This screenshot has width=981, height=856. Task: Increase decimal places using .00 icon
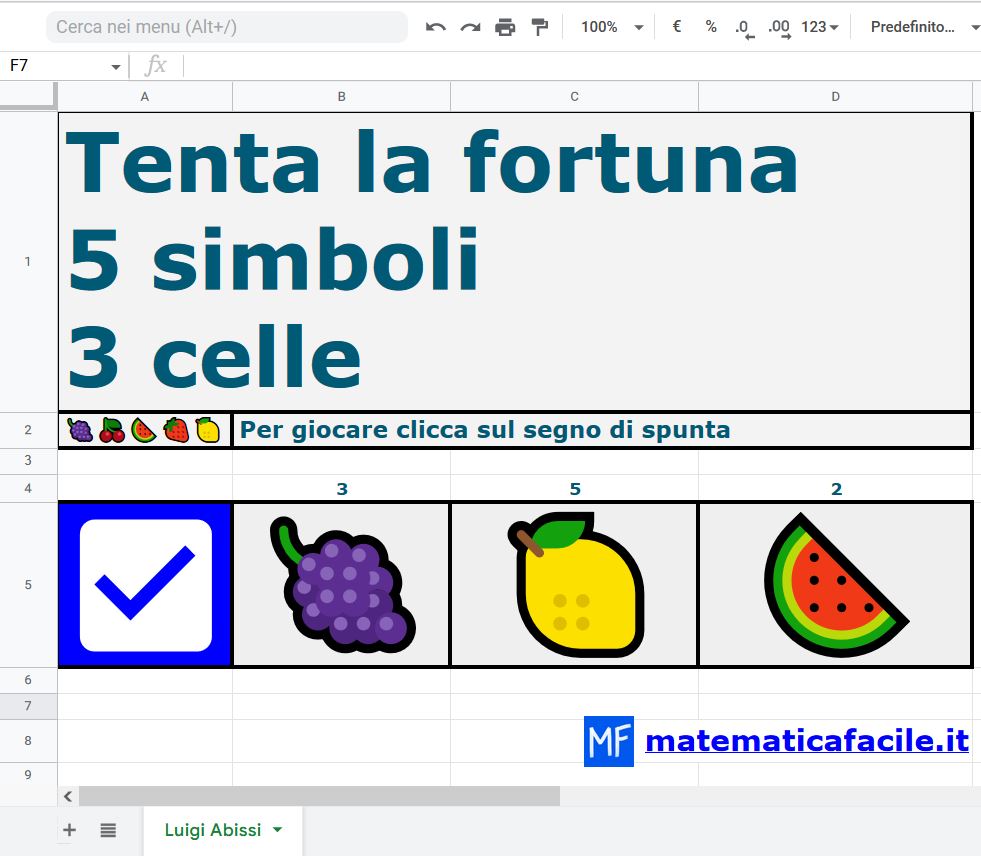(777, 27)
